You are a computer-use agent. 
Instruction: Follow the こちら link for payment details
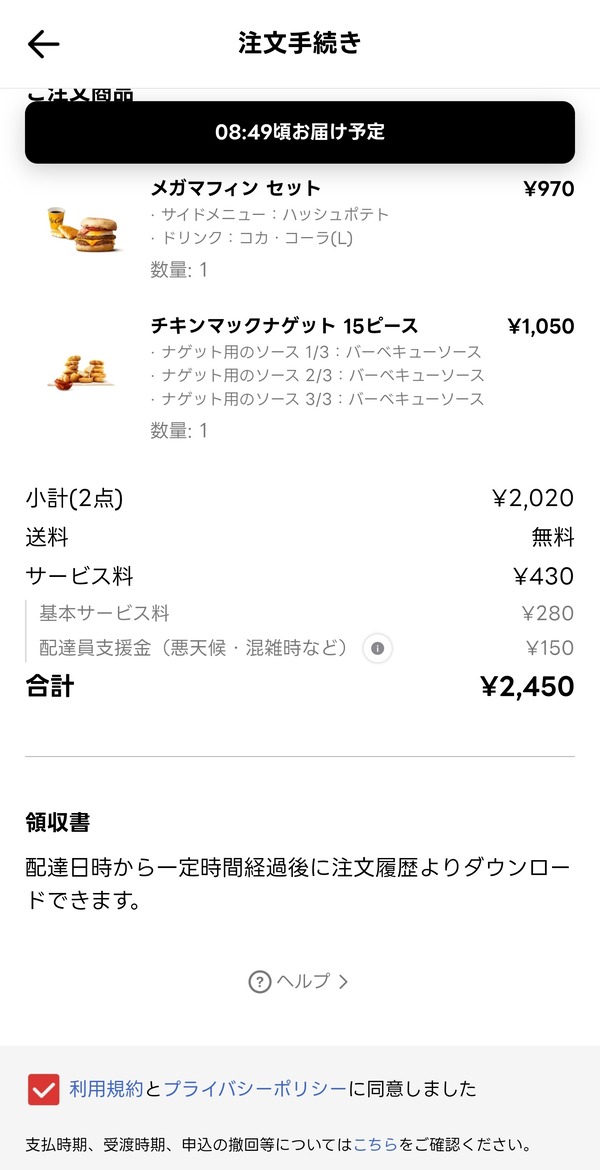(x=375, y=1144)
